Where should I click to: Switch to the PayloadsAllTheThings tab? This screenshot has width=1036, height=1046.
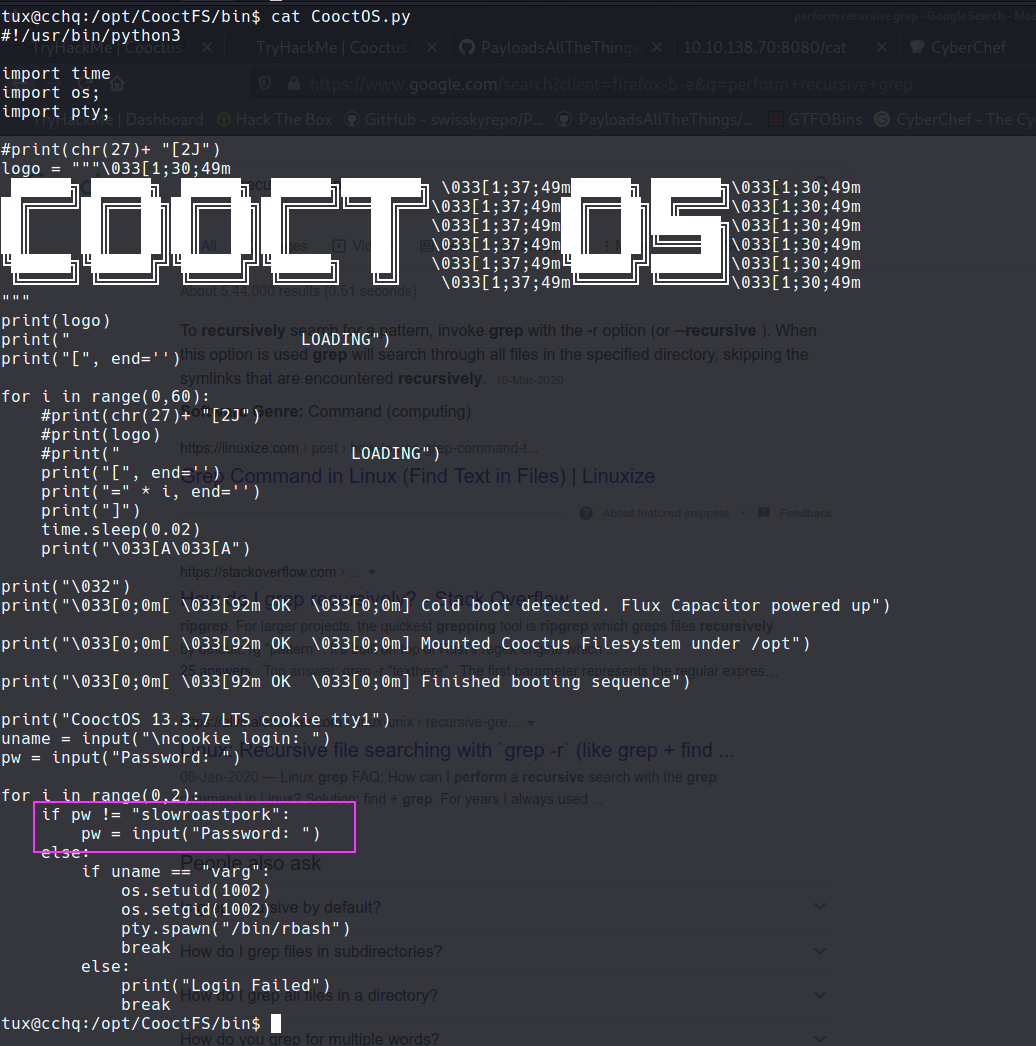click(560, 47)
